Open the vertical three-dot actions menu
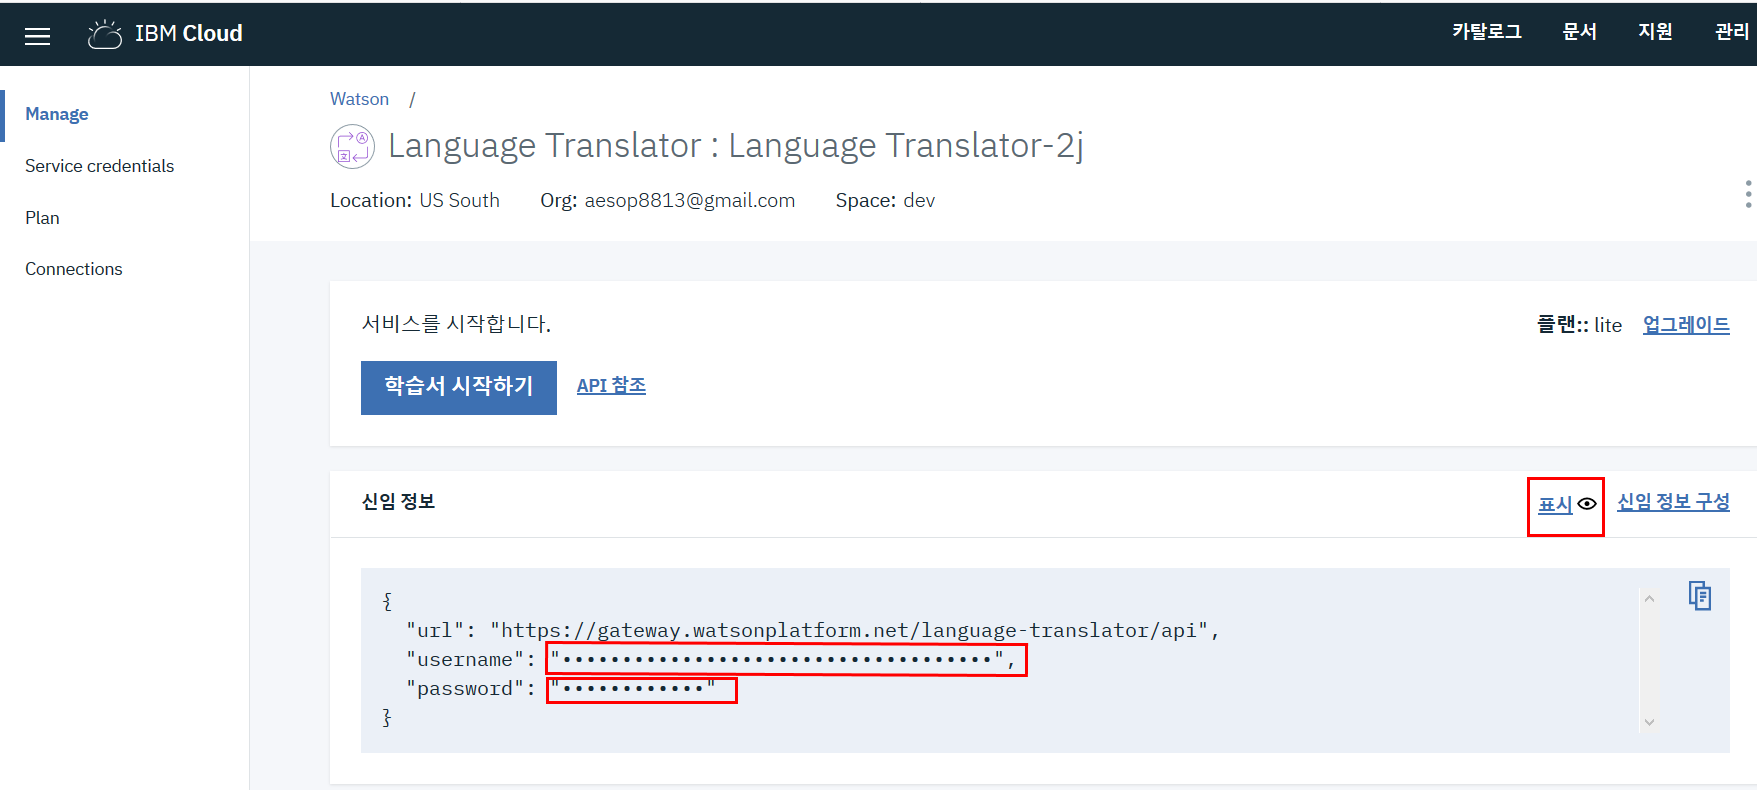The height and width of the screenshot is (790, 1757). (1748, 194)
